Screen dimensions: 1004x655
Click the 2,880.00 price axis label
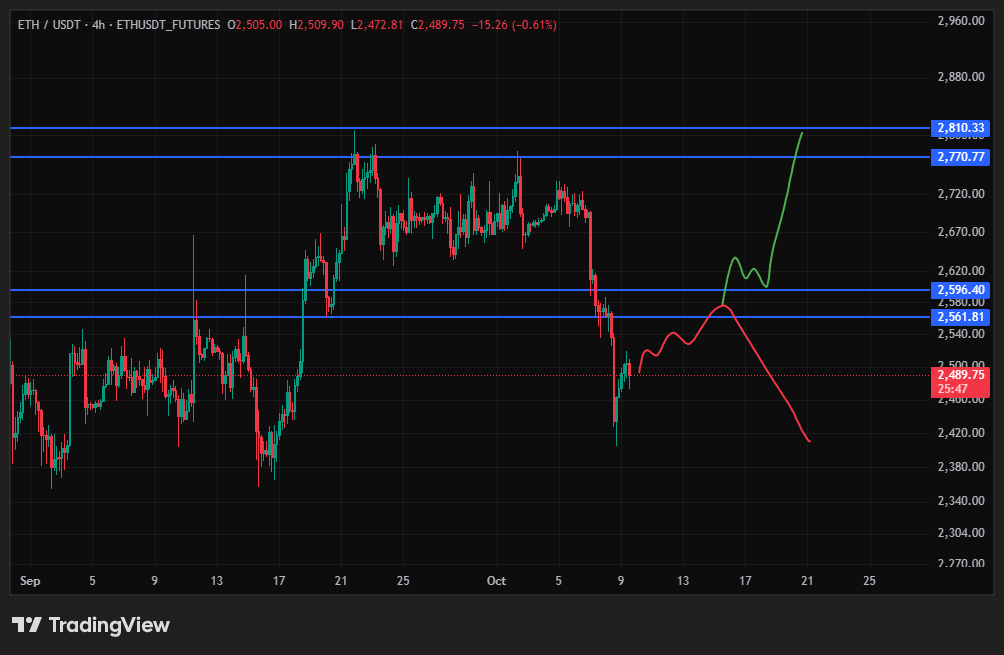[x=961, y=77]
